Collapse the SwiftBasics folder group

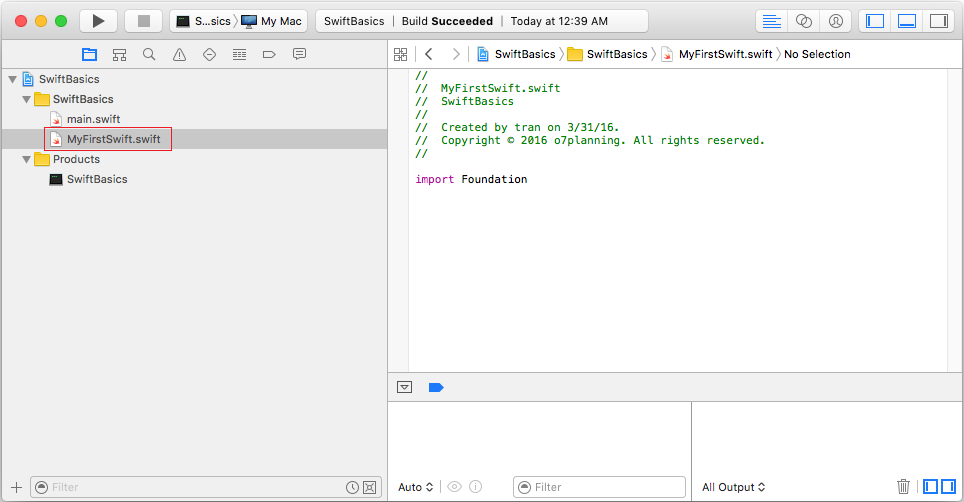[26, 100]
